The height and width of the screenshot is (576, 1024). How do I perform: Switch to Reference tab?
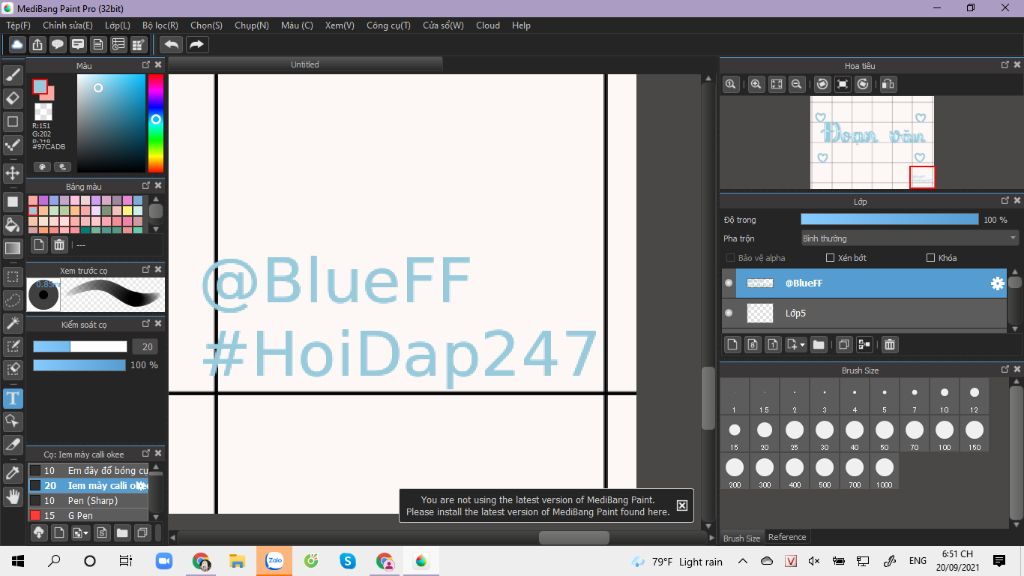tap(787, 537)
